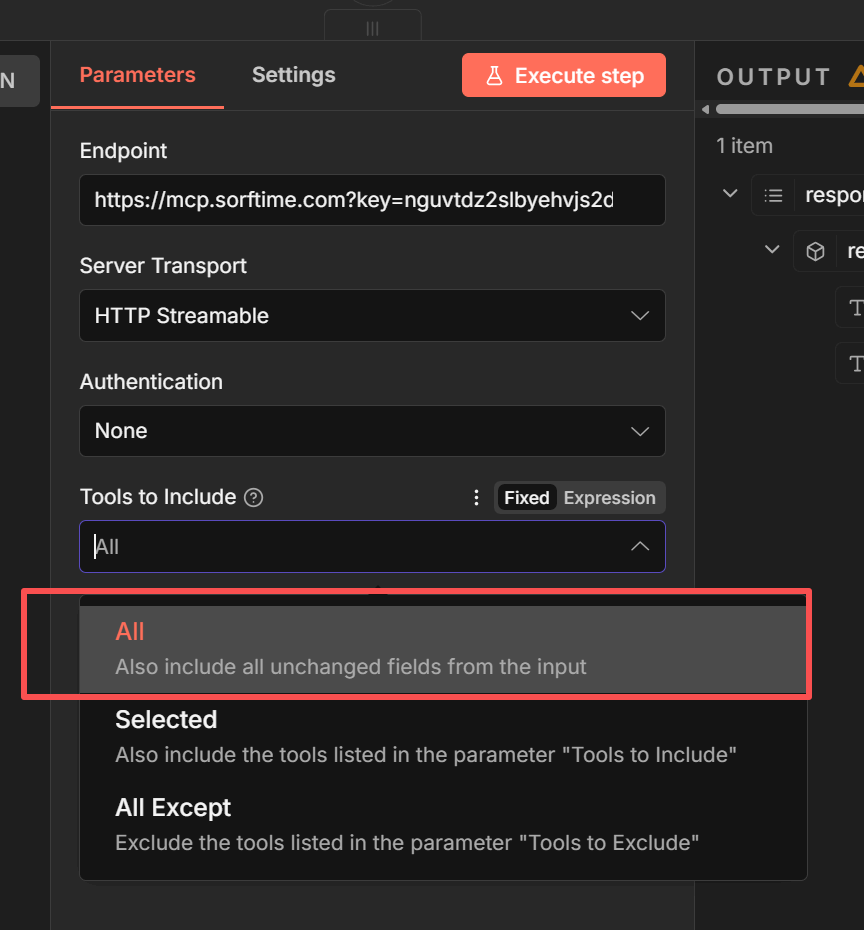This screenshot has width=864, height=930.
Task: Click the list icon in the output tree
Action: click(773, 195)
